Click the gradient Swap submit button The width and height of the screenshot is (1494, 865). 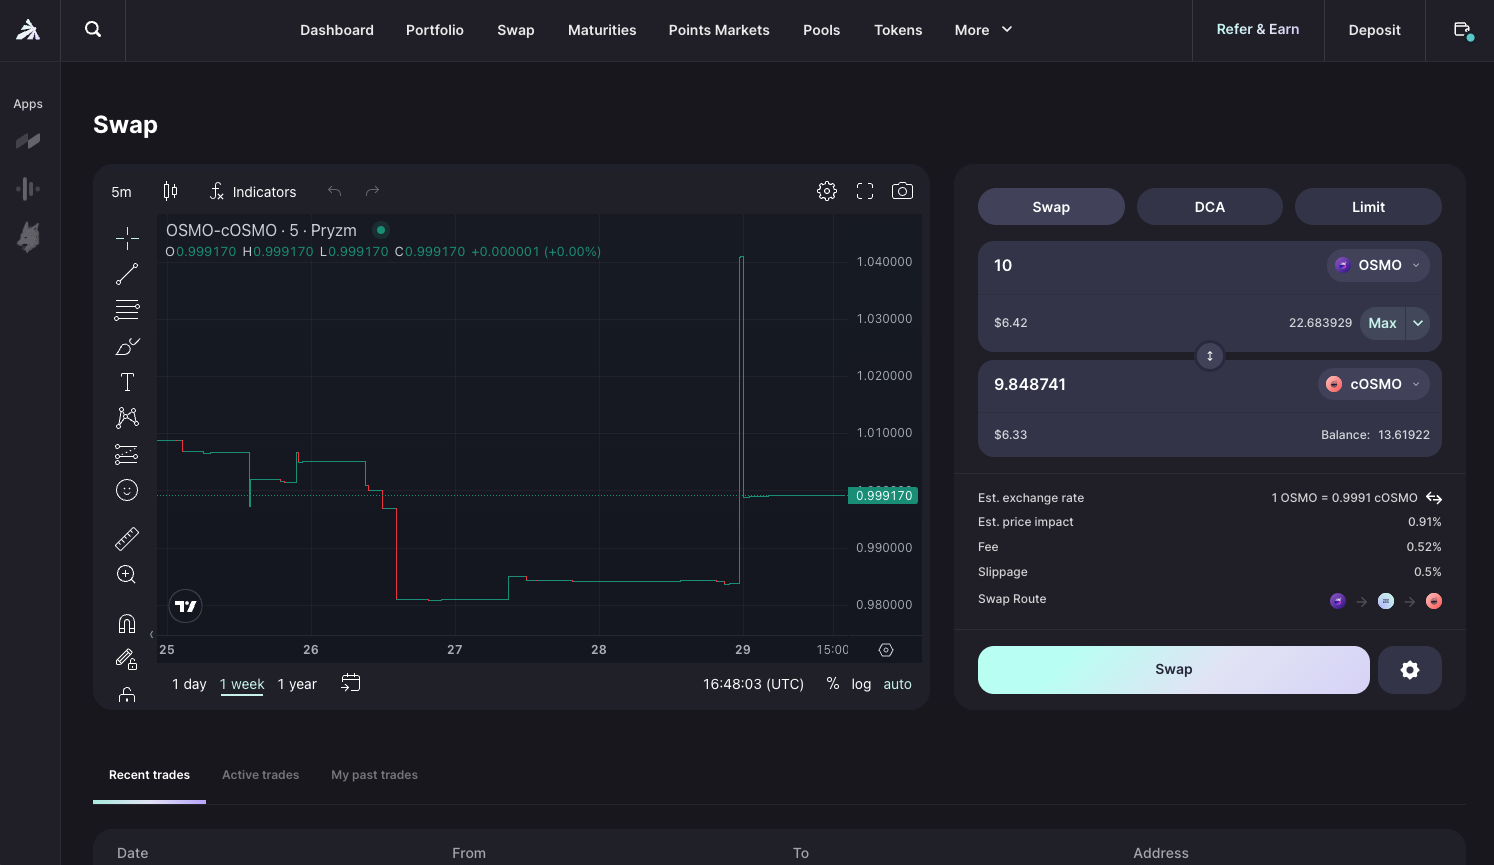pyautogui.click(x=1174, y=670)
